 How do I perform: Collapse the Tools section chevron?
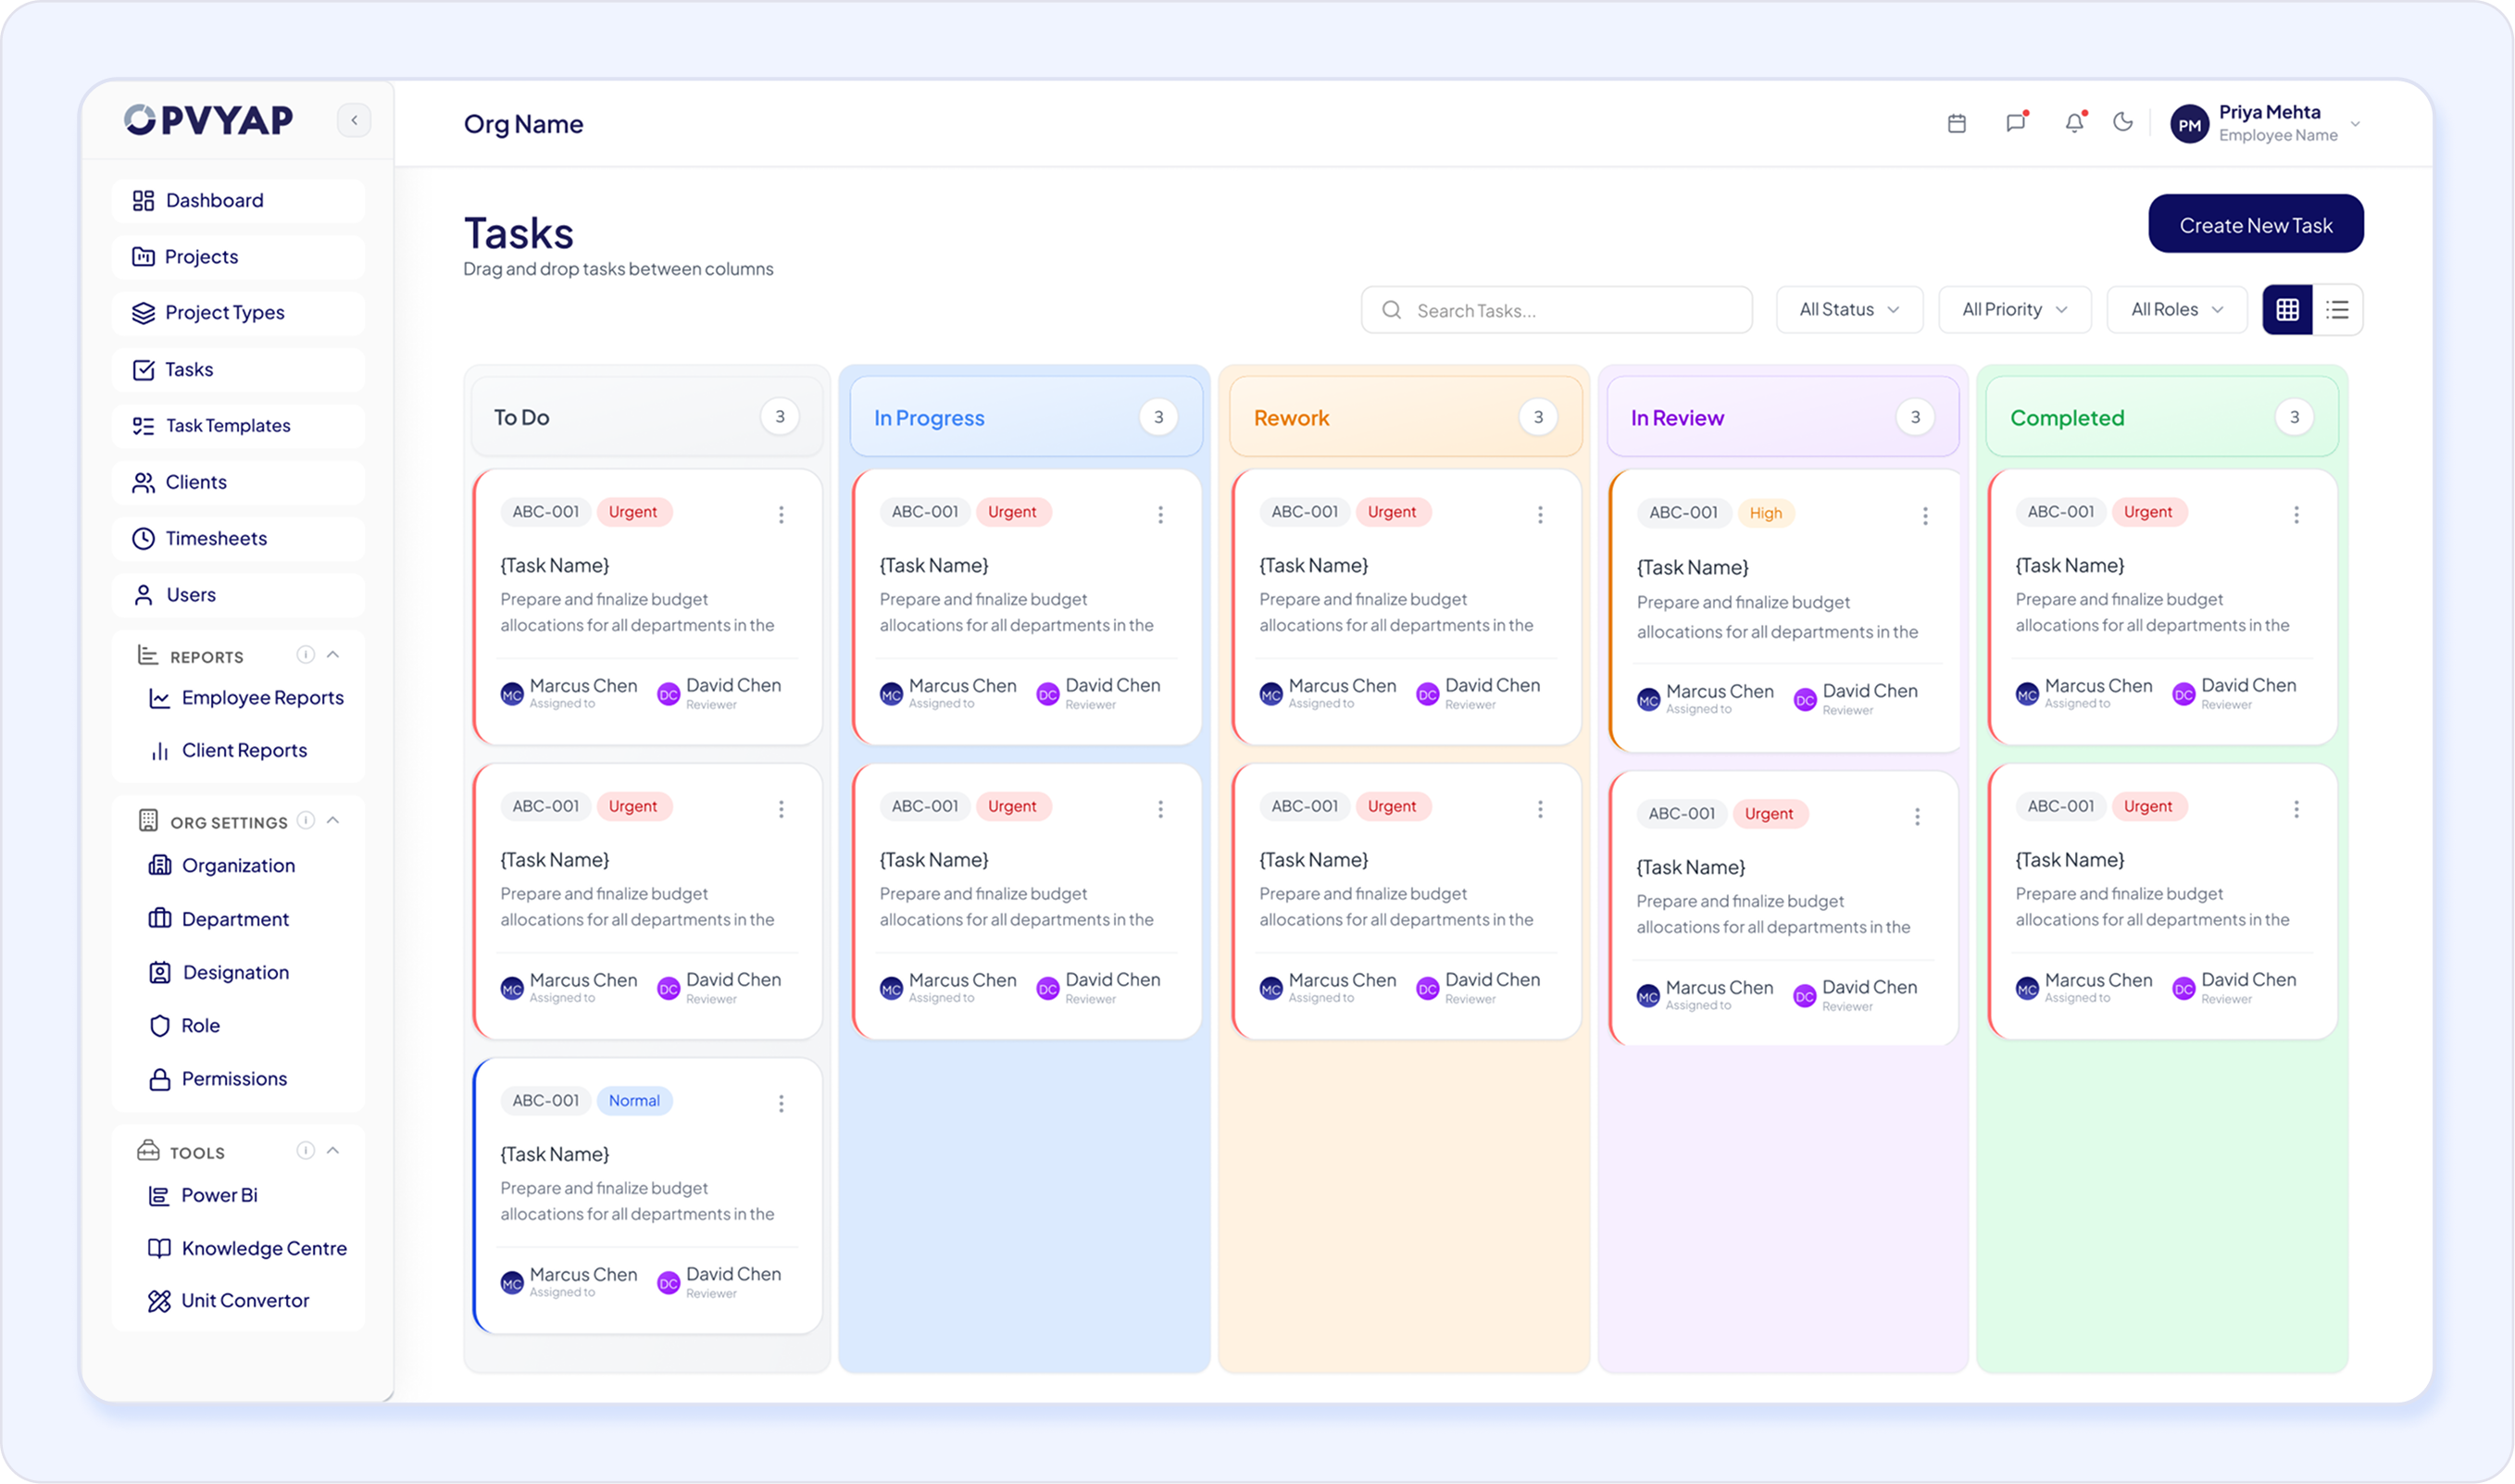pyautogui.click(x=333, y=1151)
